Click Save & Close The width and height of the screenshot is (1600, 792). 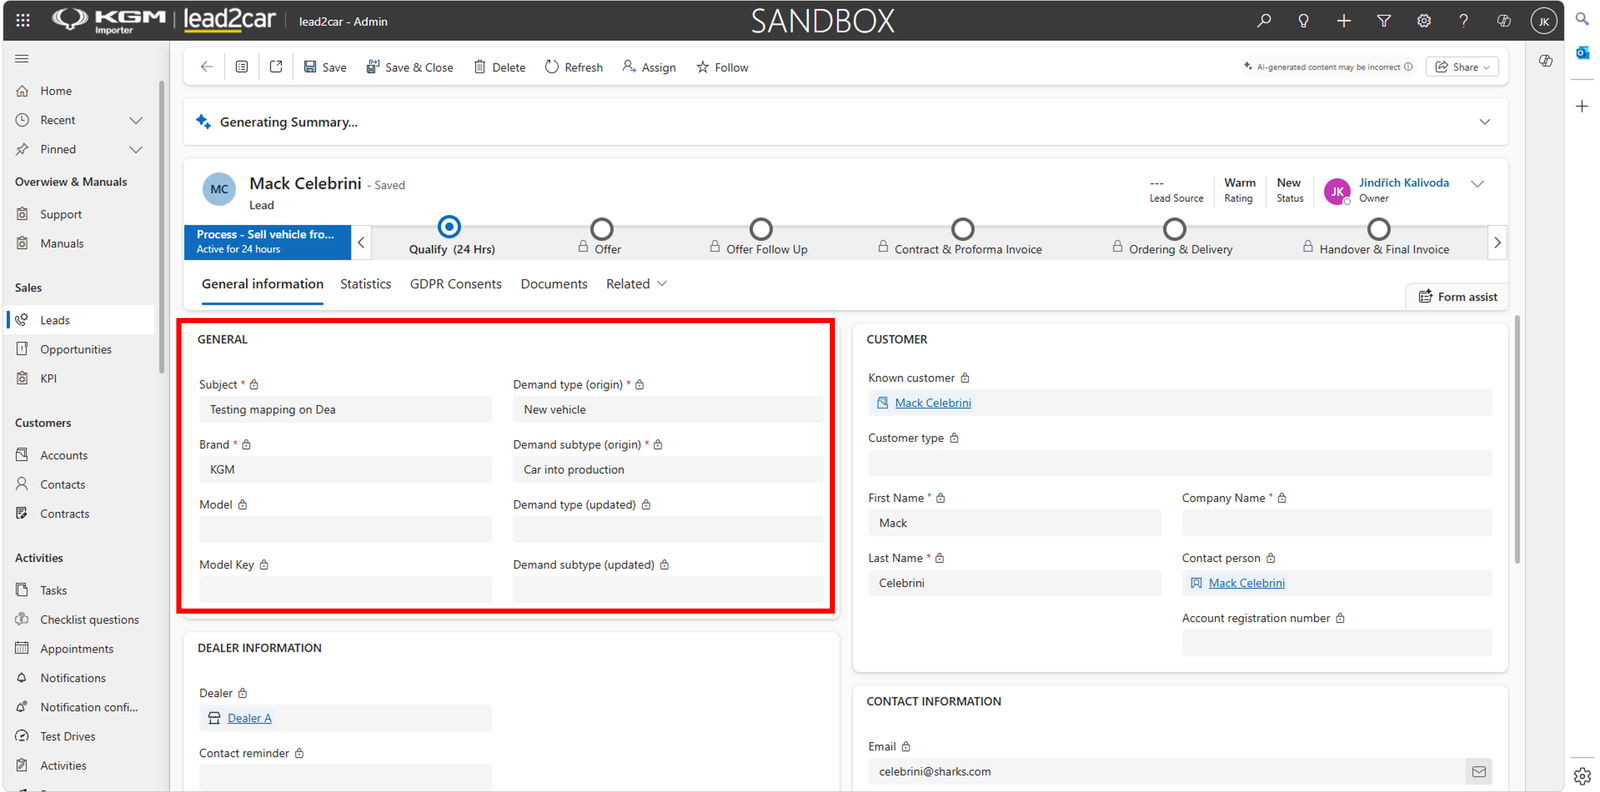point(409,67)
